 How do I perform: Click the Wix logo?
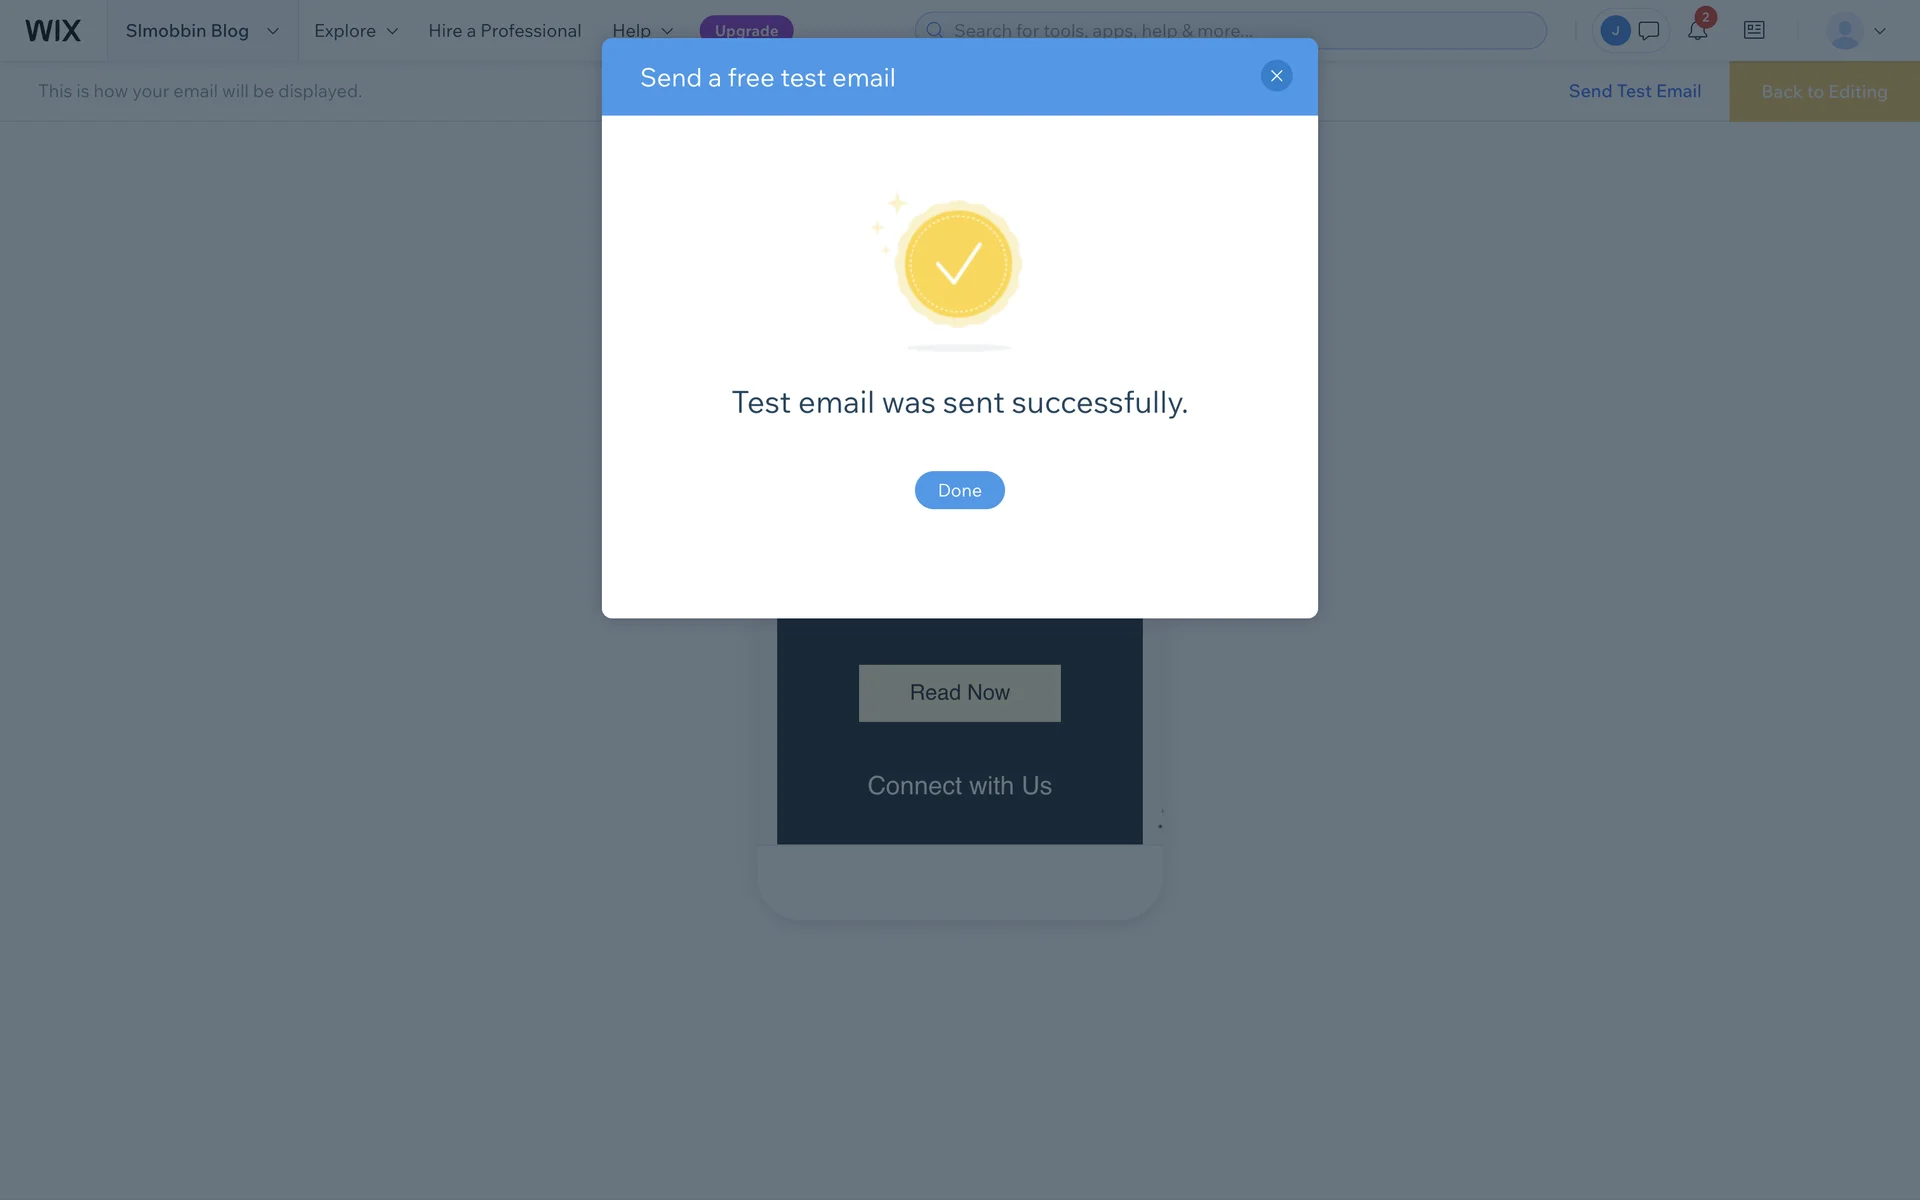(x=53, y=30)
